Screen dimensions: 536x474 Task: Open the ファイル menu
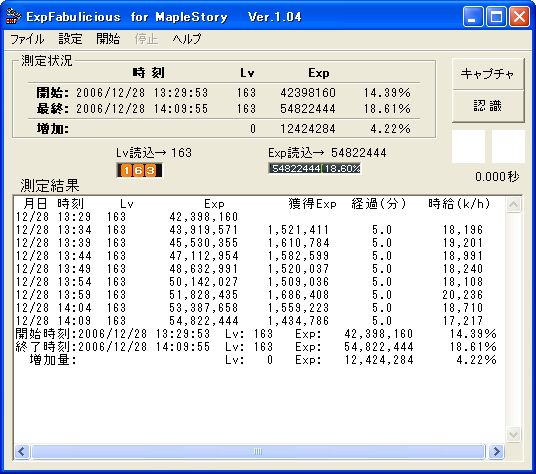pyautogui.click(x=27, y=39)
